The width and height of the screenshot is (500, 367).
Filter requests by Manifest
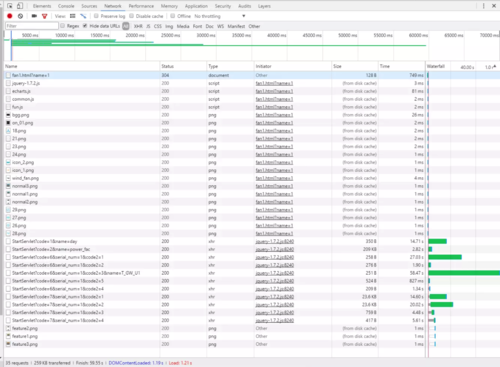click(236, 26)
